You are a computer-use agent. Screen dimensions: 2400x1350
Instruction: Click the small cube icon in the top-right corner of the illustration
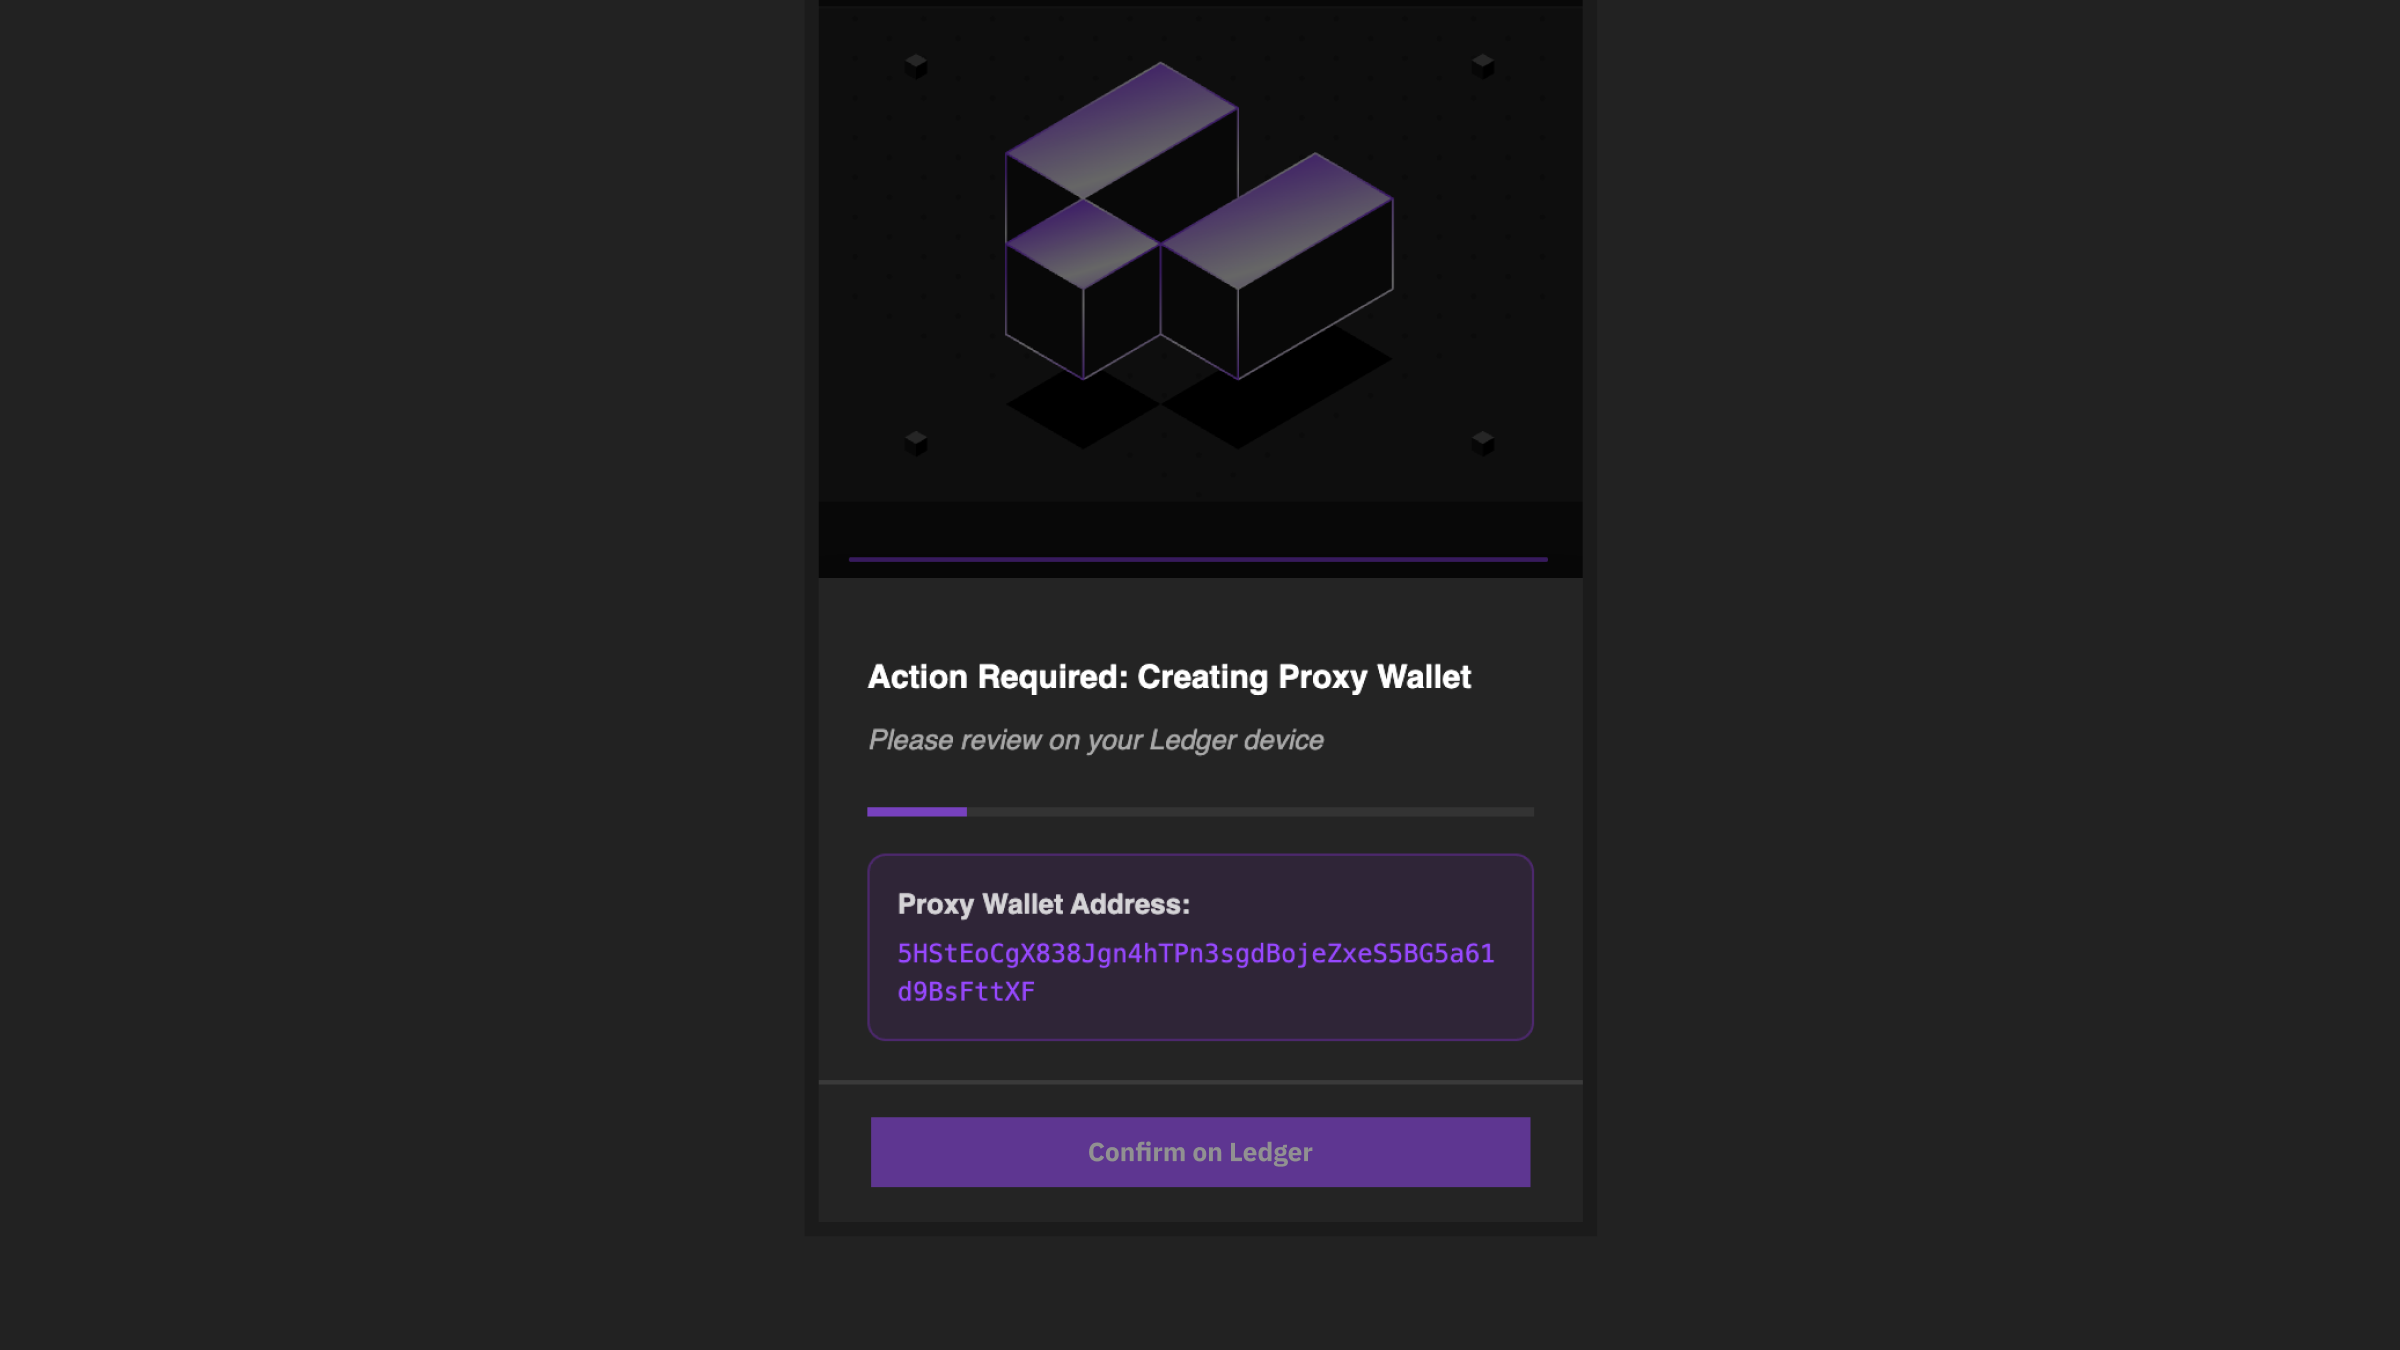tap(1483, 66)
